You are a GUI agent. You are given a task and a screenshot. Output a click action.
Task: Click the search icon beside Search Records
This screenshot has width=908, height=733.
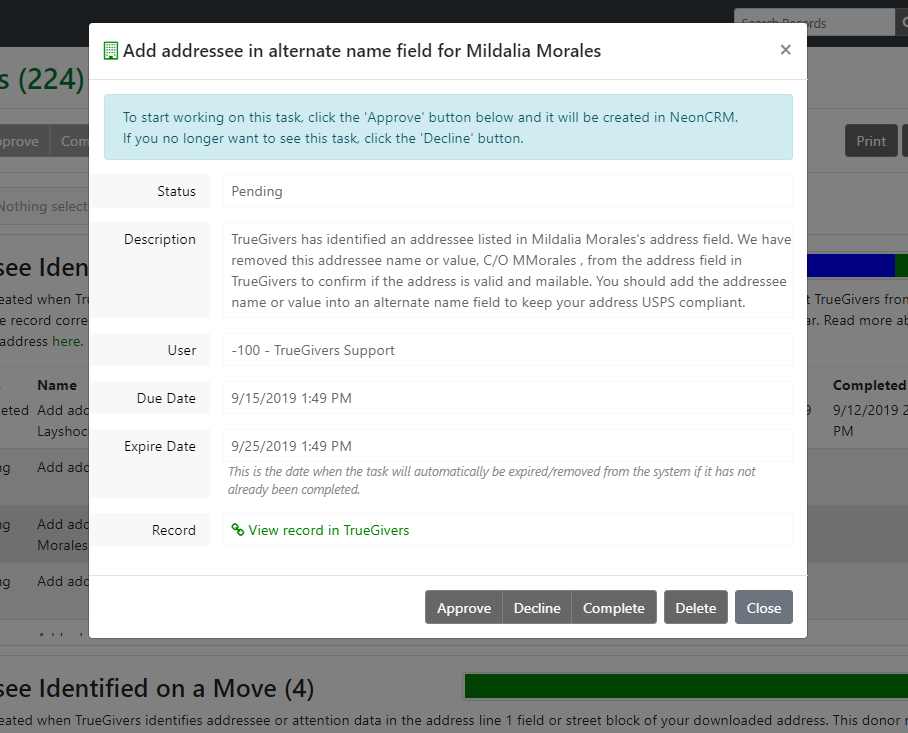[x=900, y=22]
